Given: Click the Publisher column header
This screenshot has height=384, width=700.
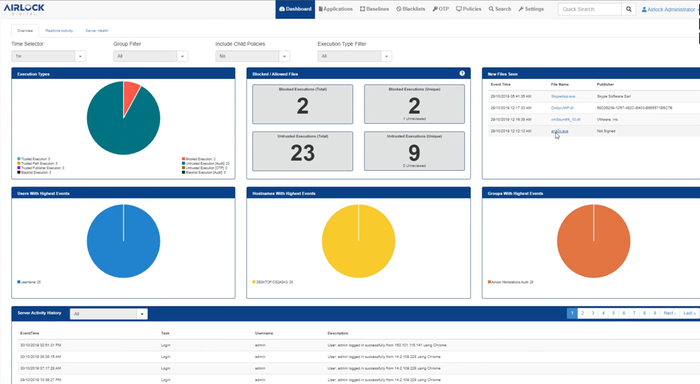Looking at the screenshot, I should click(x=605, y=84).
